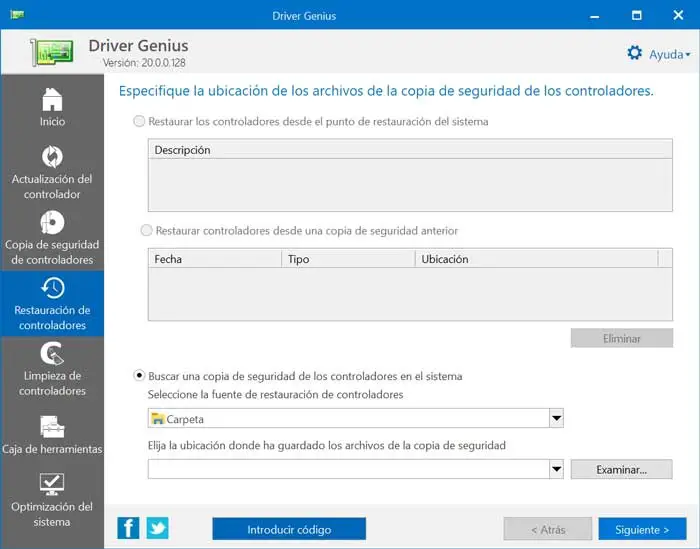Click the Siguiente > button
700x549 pixels.
pos(642,529)
